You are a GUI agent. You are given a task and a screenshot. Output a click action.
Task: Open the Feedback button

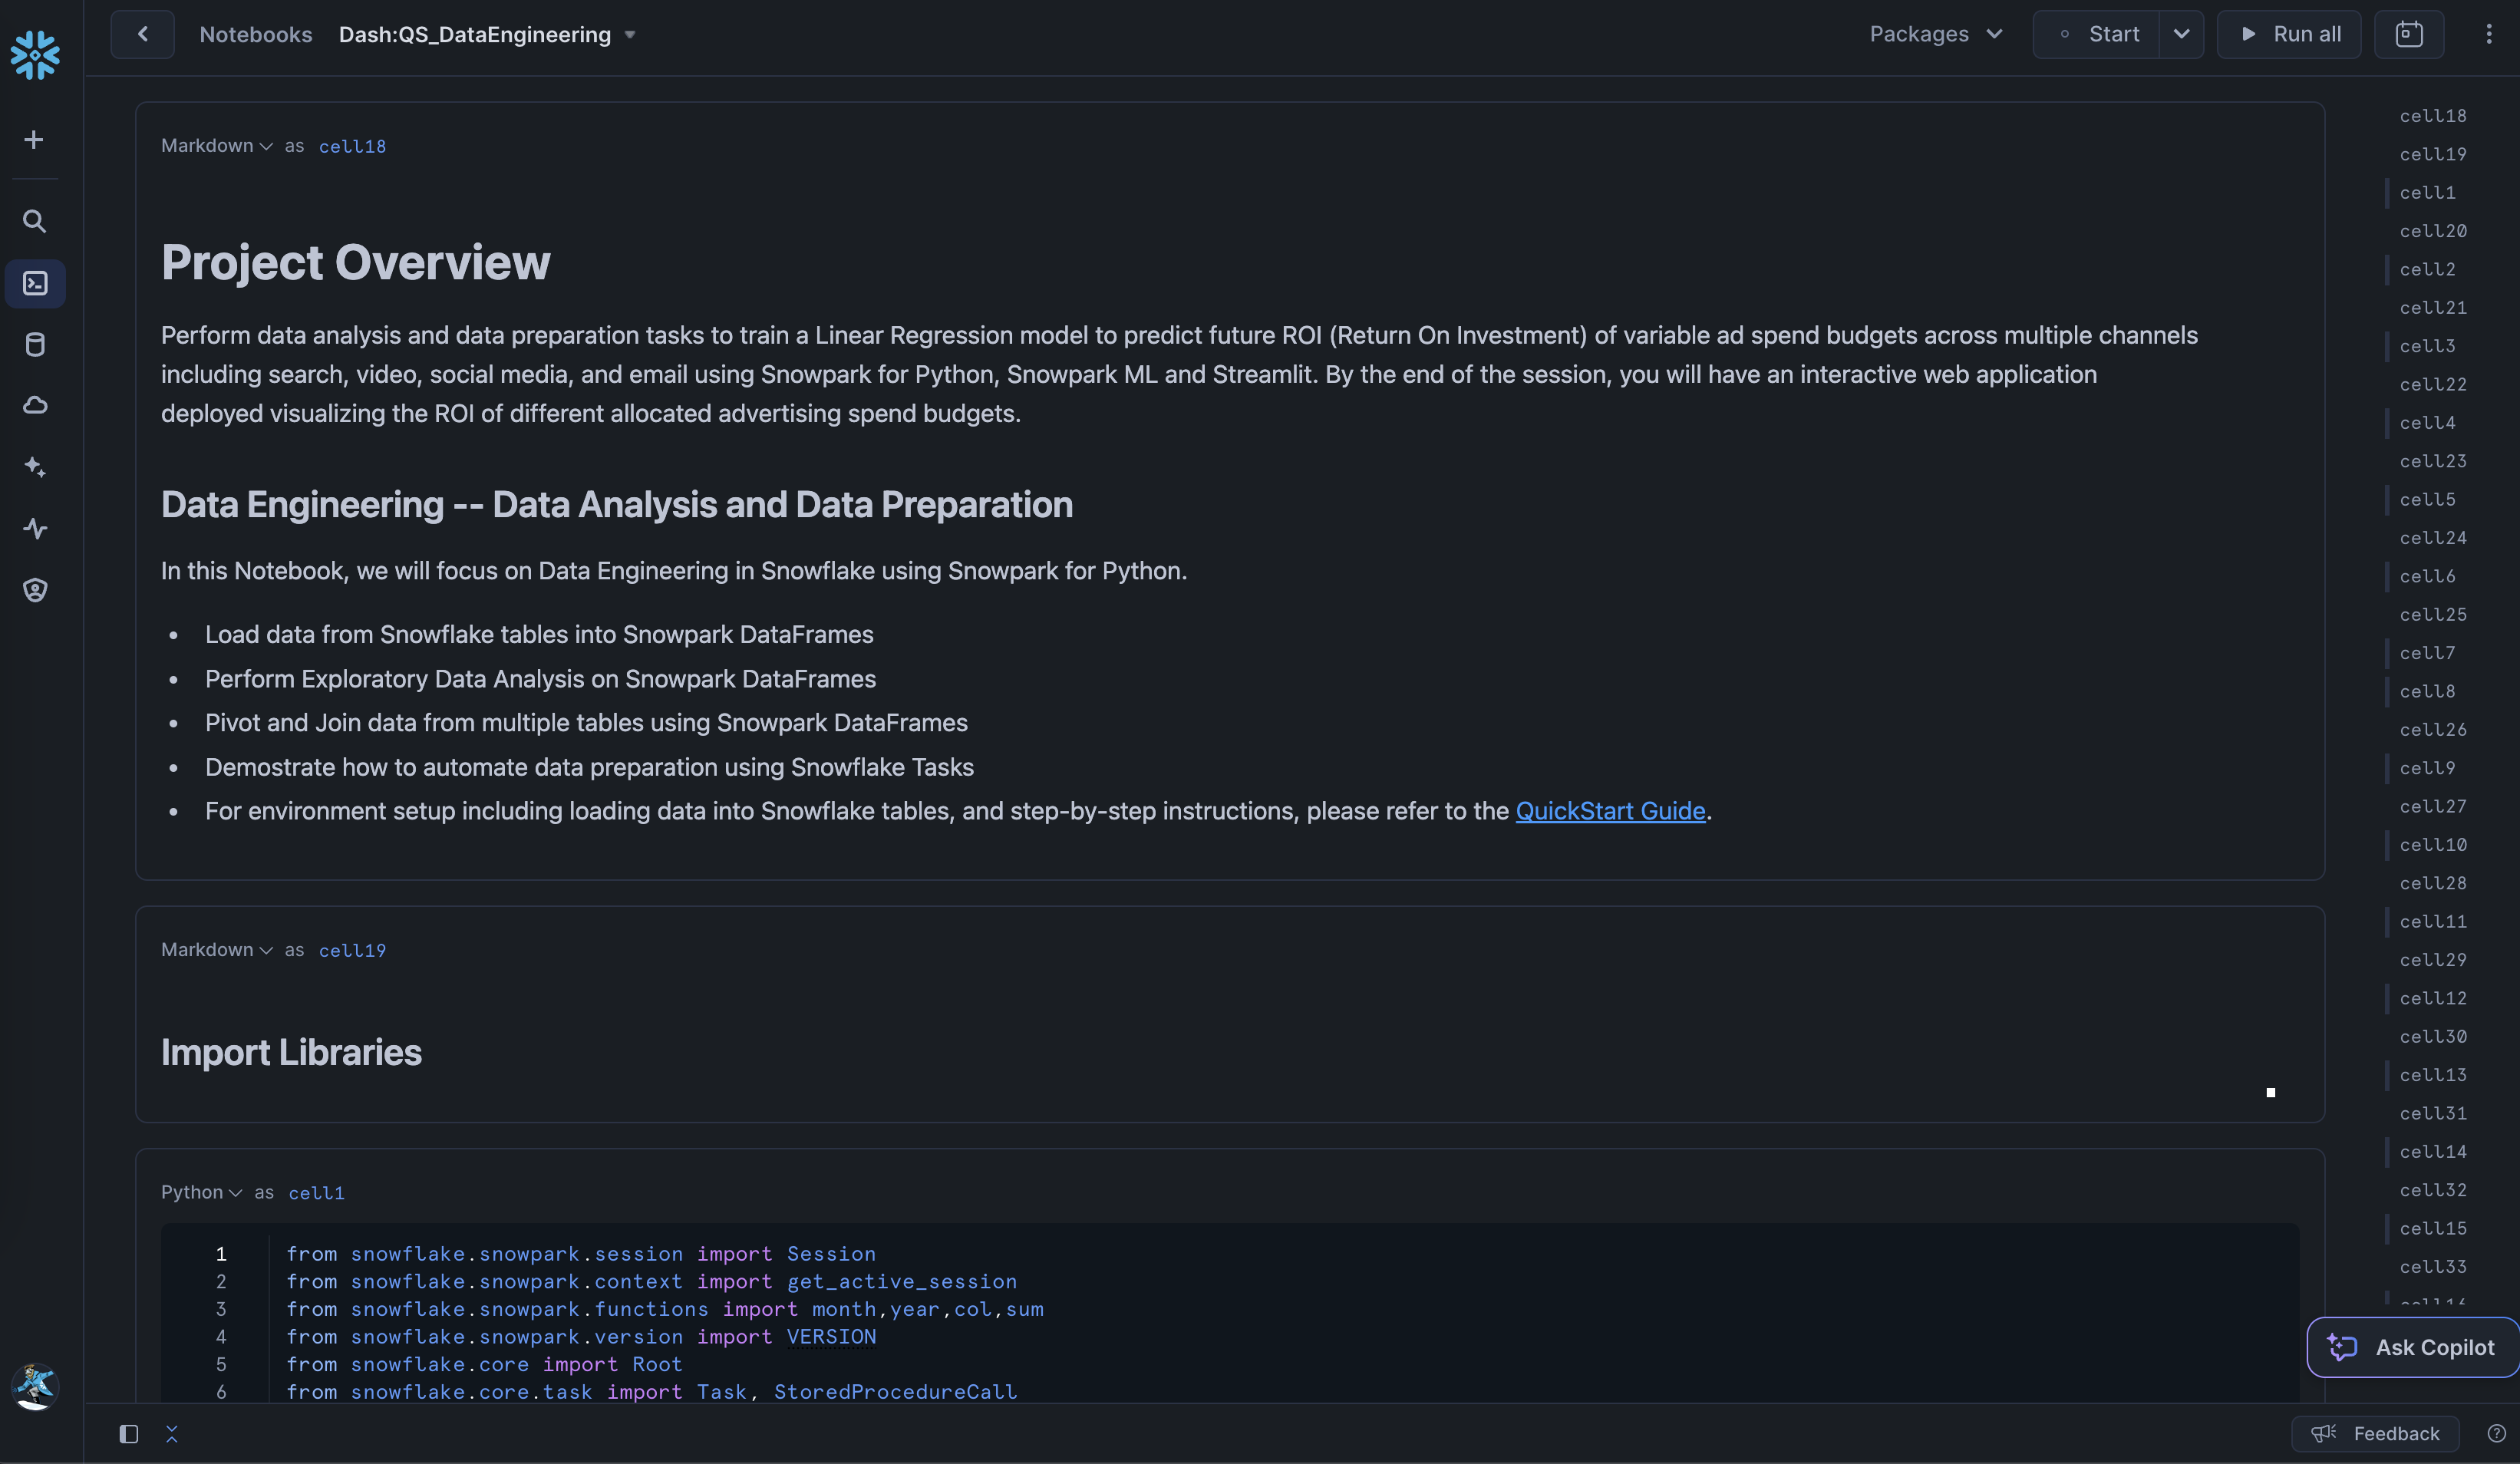tap(2375, 1434)
